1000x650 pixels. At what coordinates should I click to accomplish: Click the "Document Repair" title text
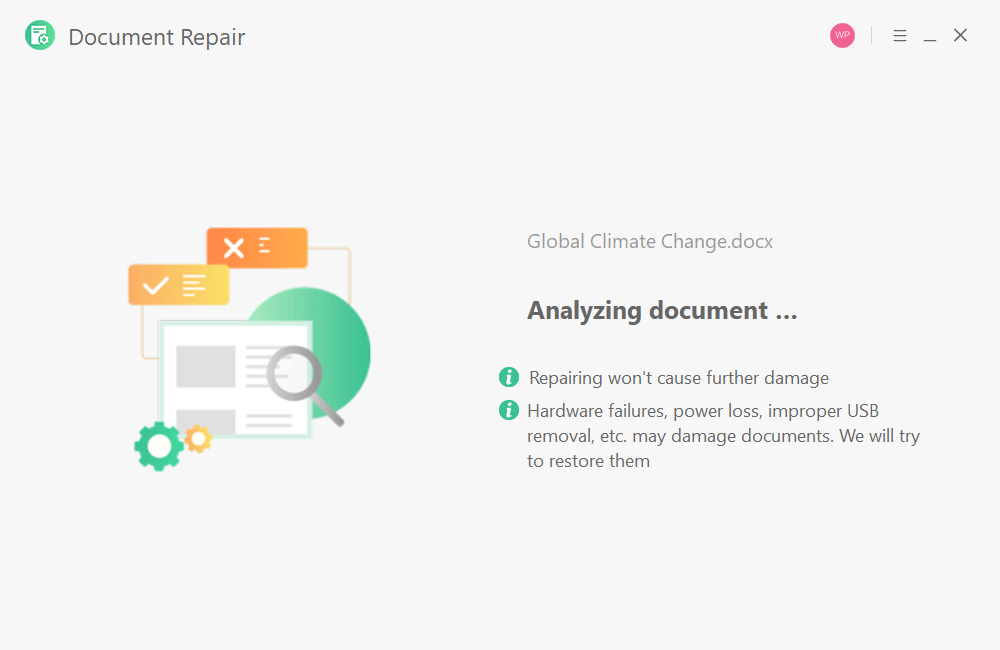click(x=156, y=37)
